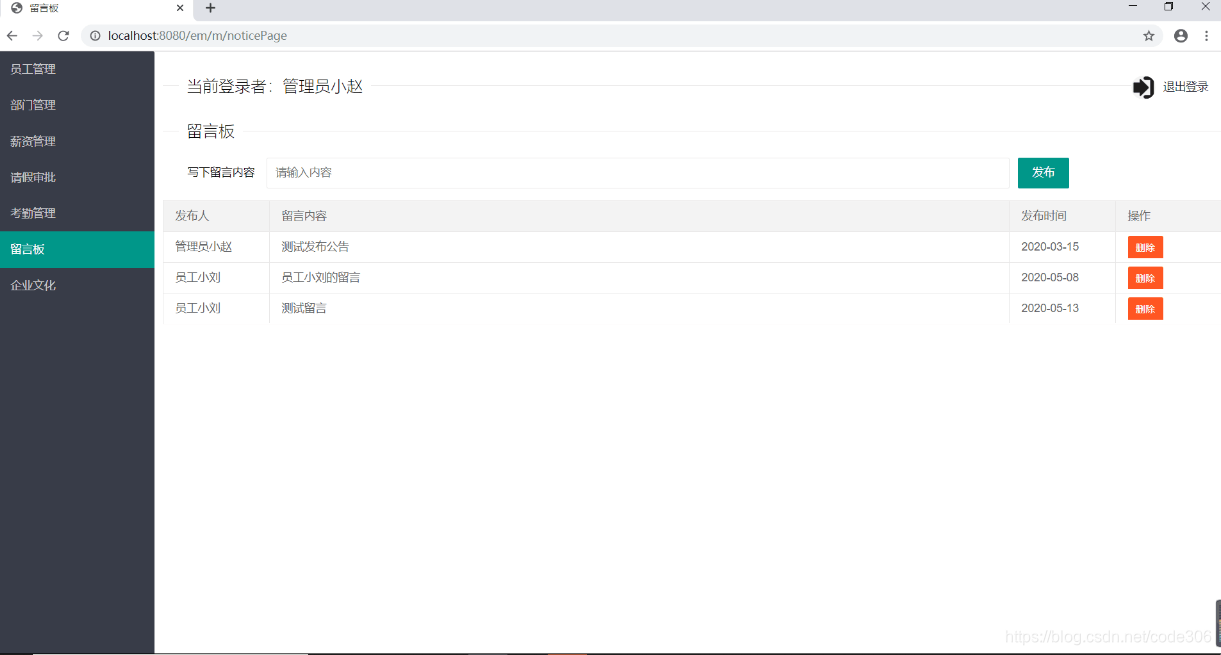
Task: Close the 留言板 browser tab
Action: point(180,8)
